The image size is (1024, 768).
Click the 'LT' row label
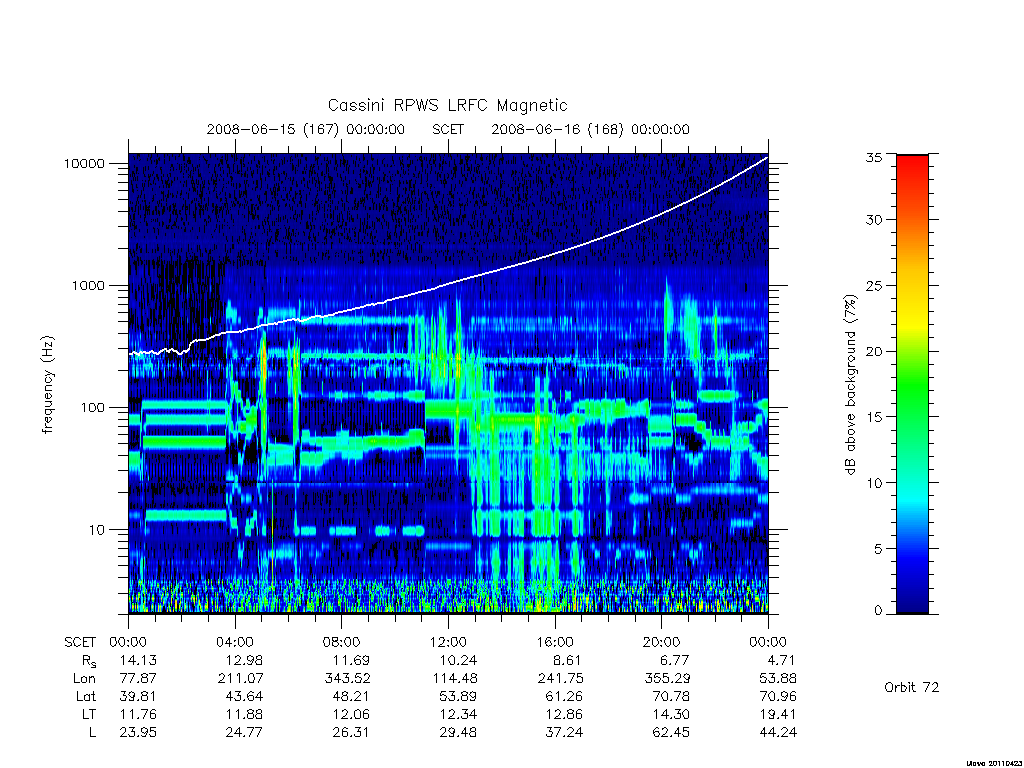pyautogui.click(x=88, y=714)
